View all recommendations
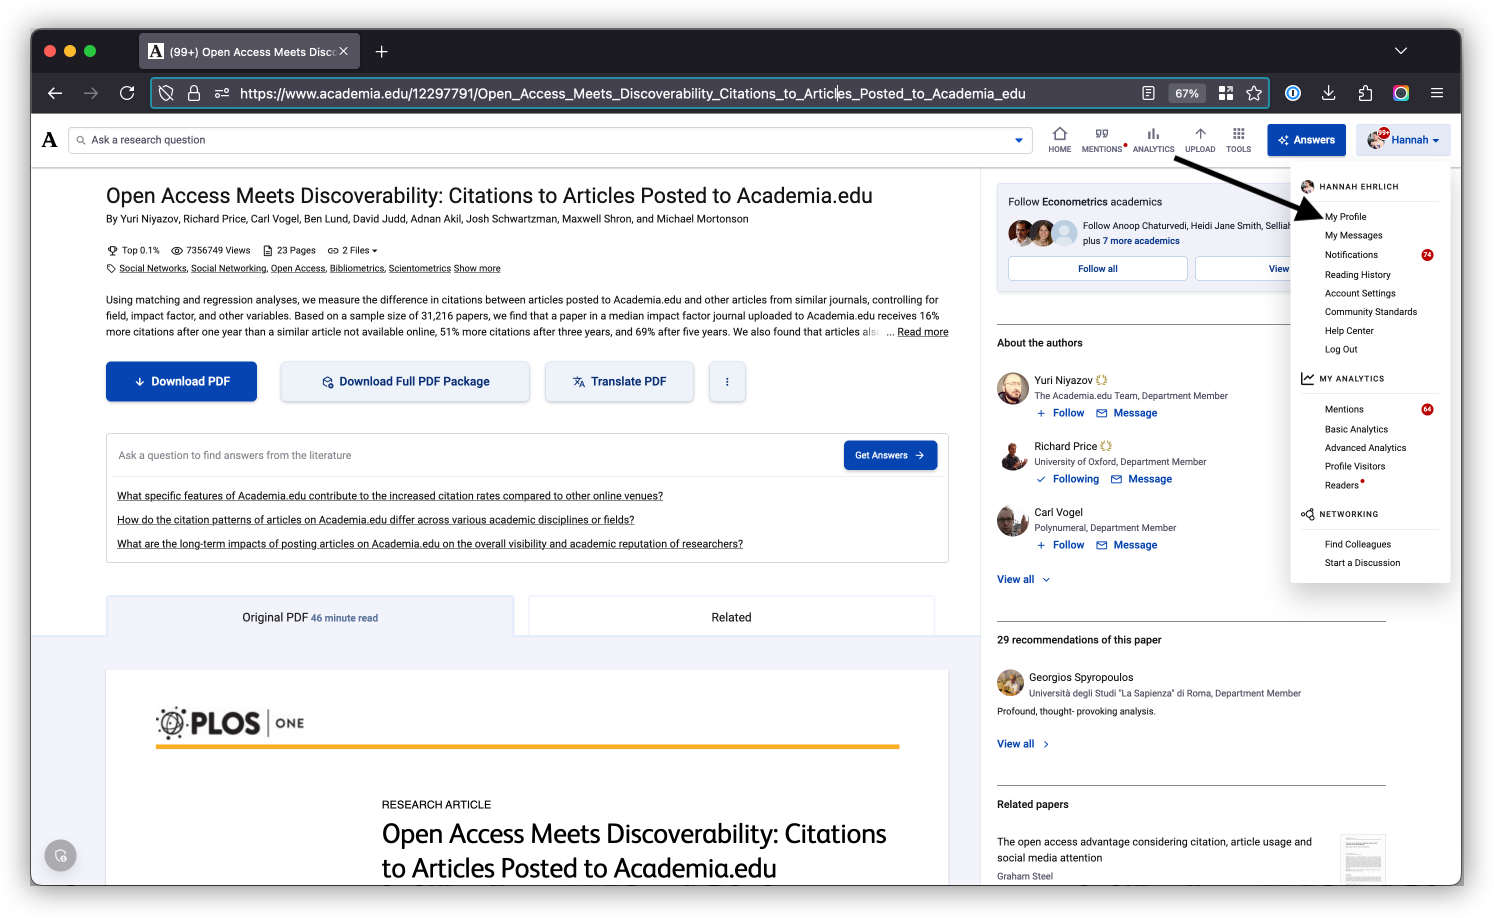1494x918 pixels. click(x=1023, y=744)
